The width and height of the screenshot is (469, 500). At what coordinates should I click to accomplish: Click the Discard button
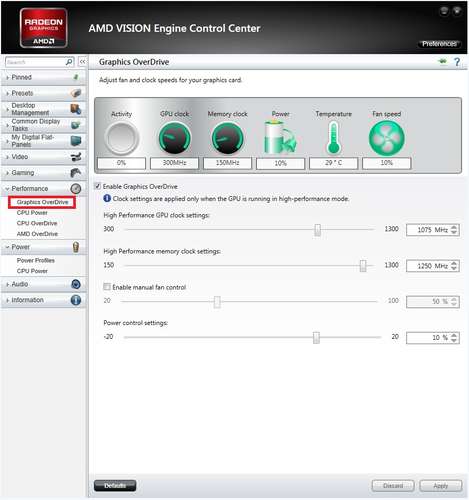[393, 486]
